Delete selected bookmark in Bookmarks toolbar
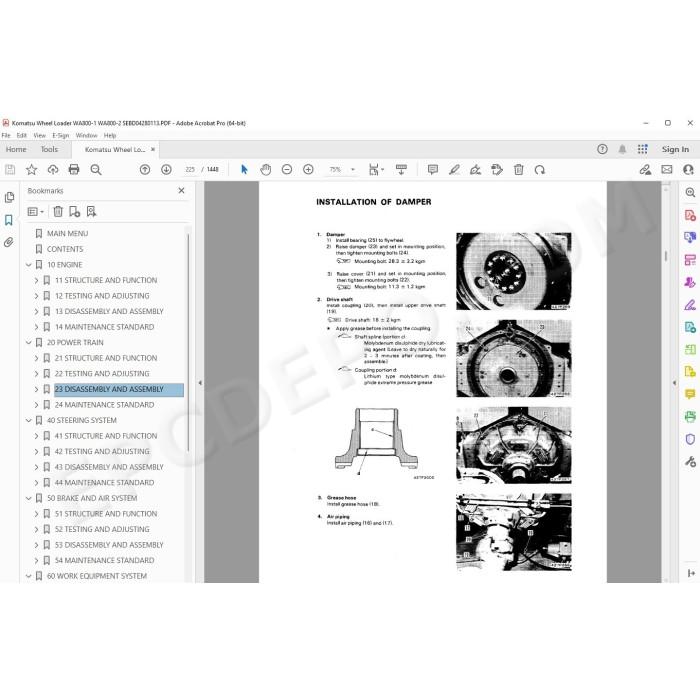 (58, 212)
